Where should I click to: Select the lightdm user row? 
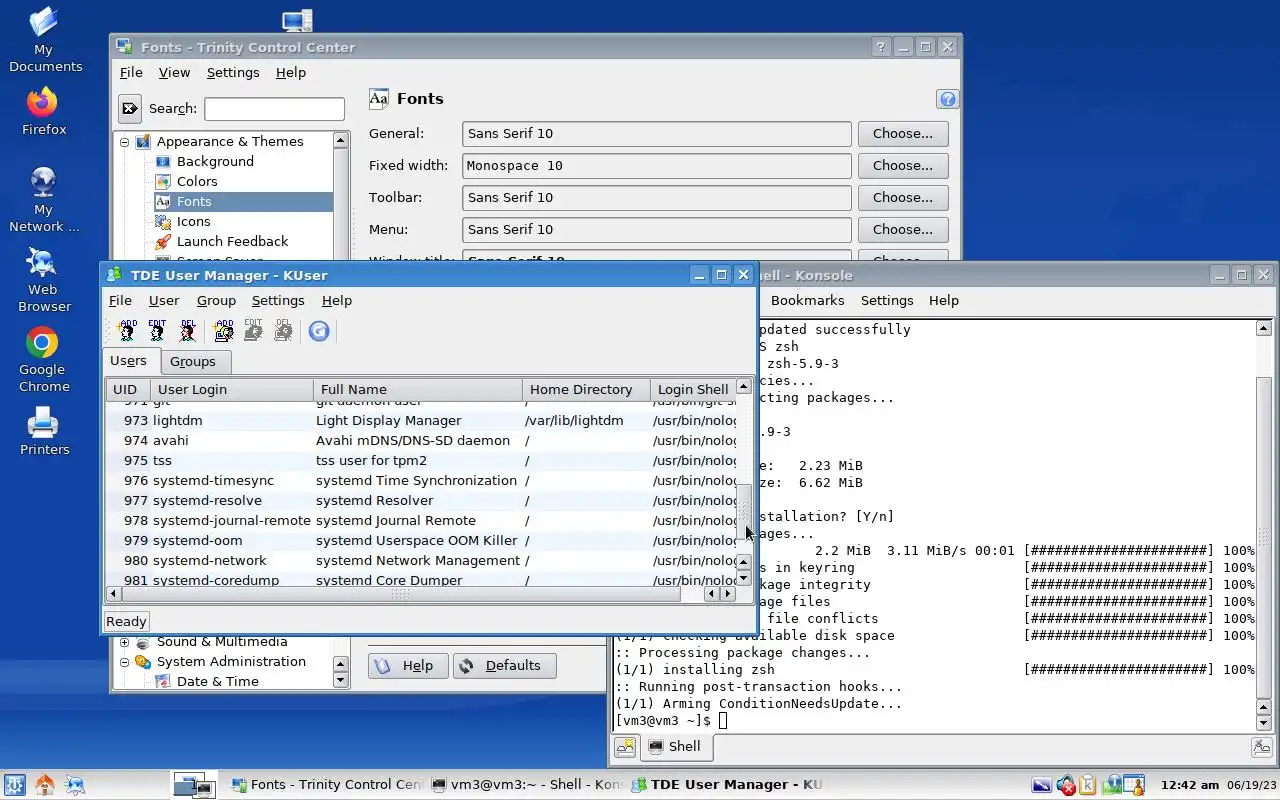421,421
